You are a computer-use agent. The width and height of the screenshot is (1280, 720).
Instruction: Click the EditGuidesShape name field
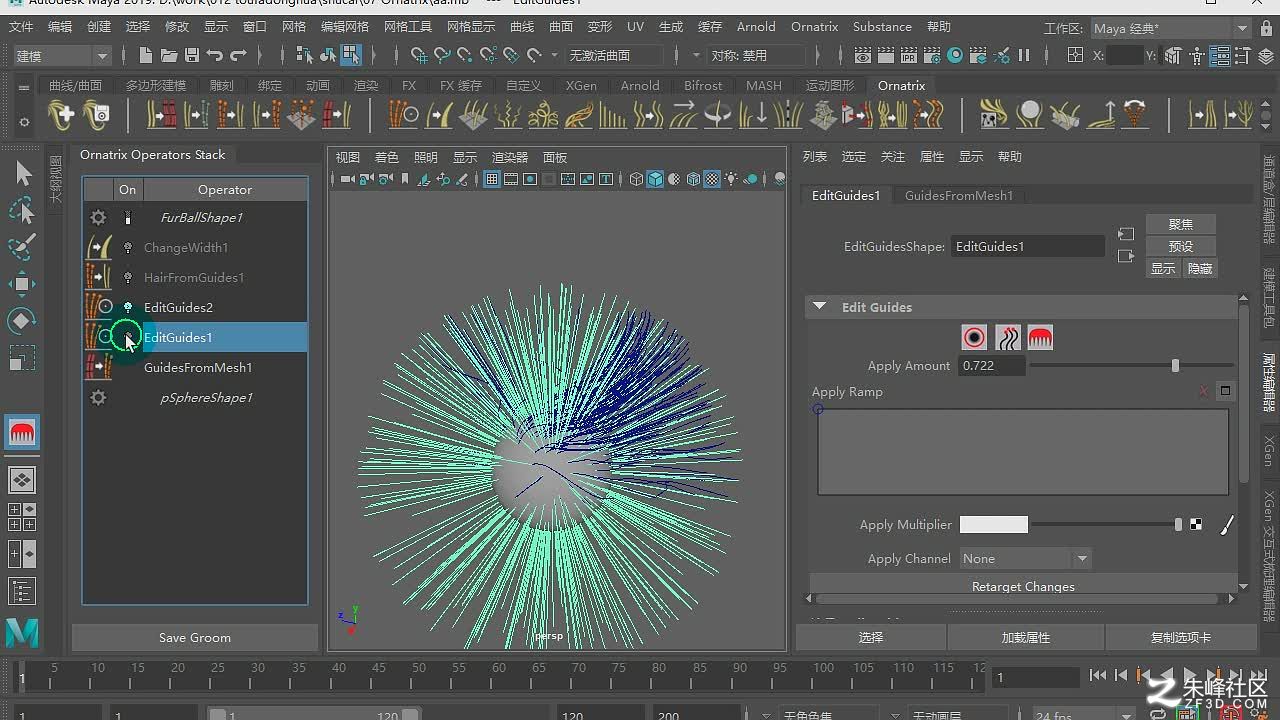pos(1028,246)
